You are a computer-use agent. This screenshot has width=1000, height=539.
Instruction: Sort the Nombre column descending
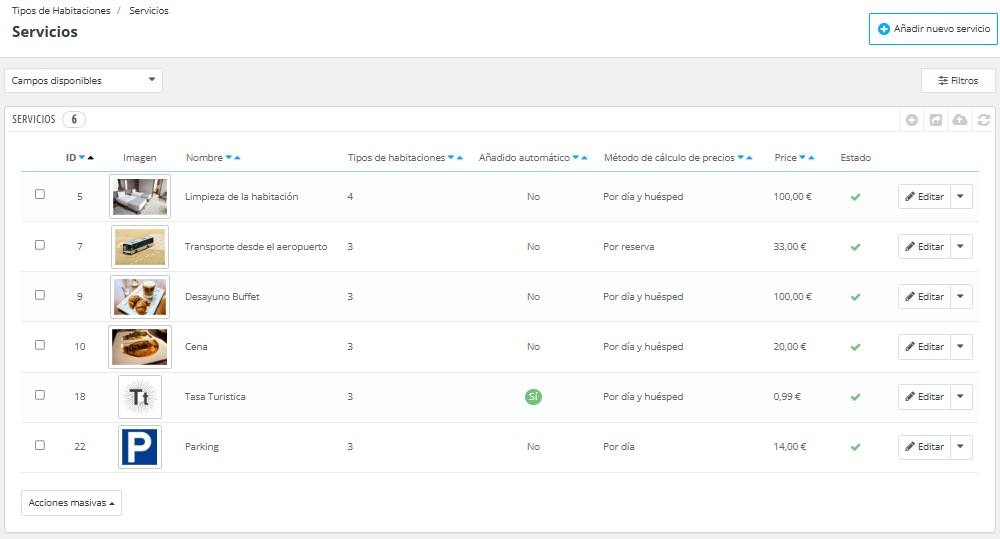point(228,158)
